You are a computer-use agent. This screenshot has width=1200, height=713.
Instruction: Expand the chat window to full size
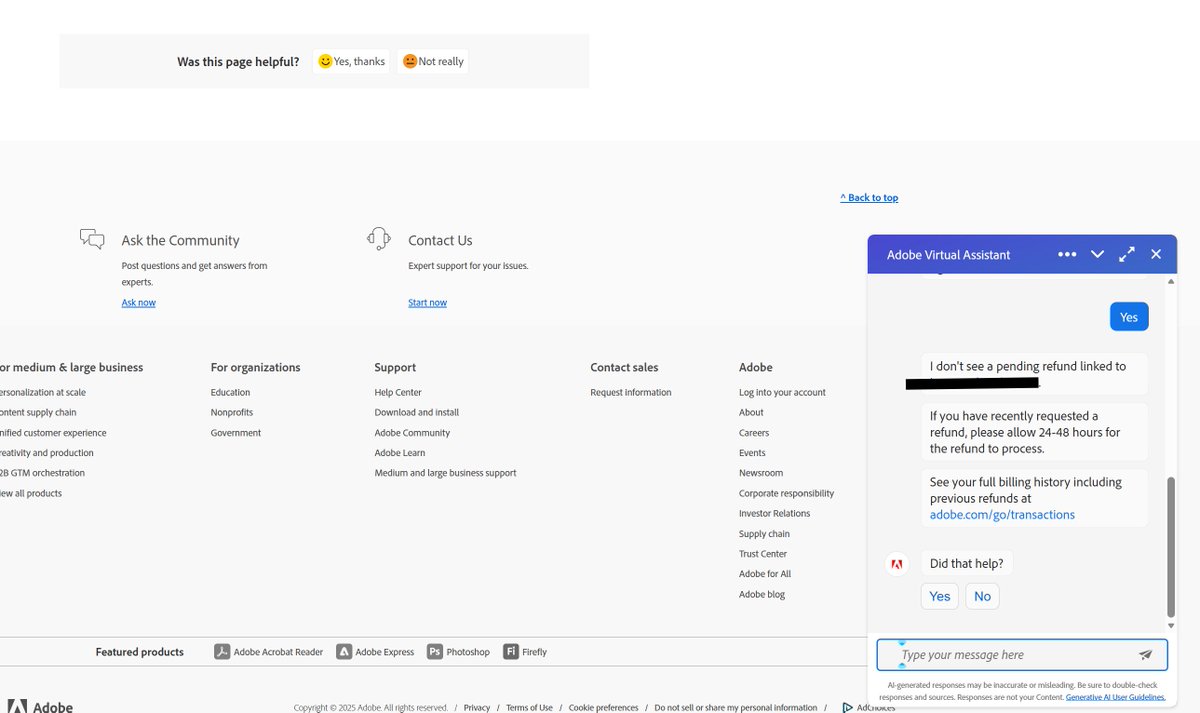pyautogui.click(x=1127, y=254)
